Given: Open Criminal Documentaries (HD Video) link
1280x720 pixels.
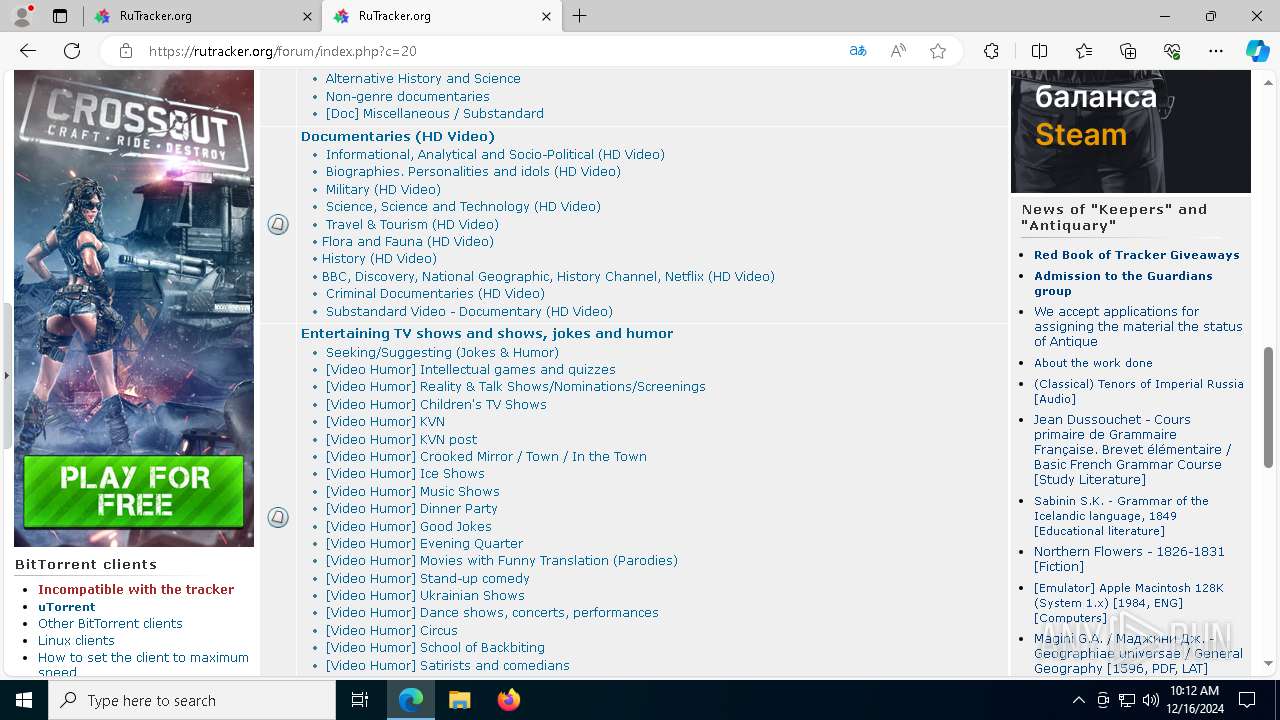Looking at the screenshot, I should click(x=435, y=293).
